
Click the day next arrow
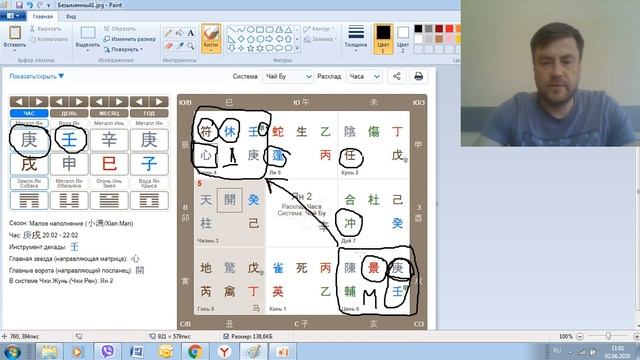pos(79,102)
